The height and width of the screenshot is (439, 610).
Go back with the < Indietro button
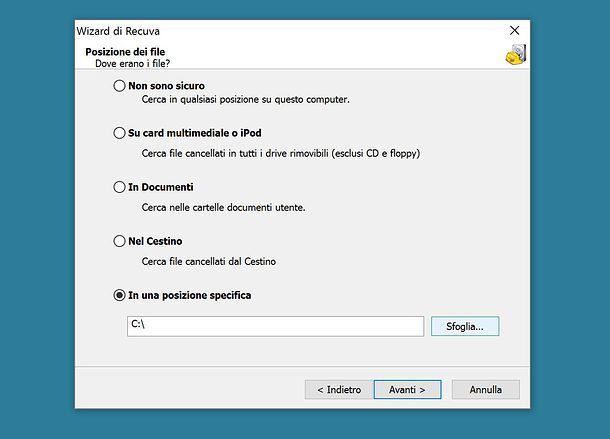pos(339,390)
